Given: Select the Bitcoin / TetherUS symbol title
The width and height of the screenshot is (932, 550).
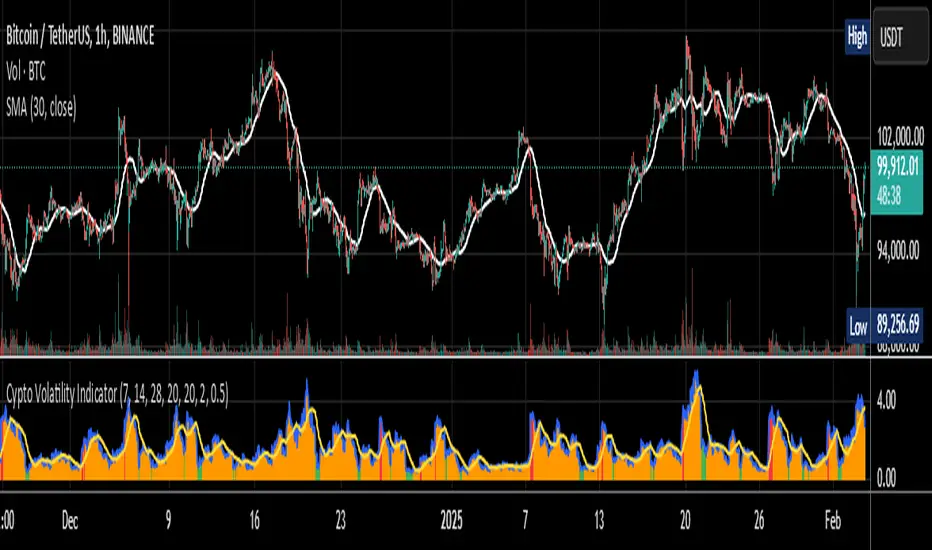Looking at the screenshot, I should point(80,36).
